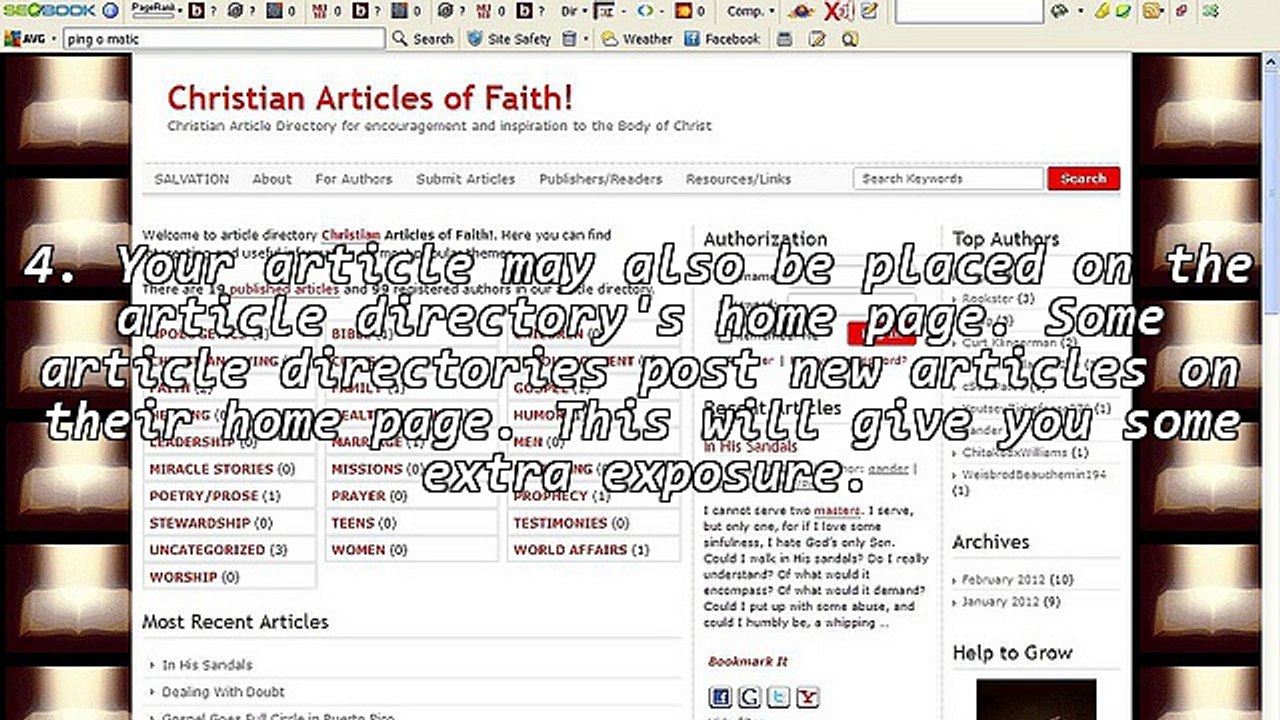This screenshot has width=1280, height=720.
Task: Click the magnifier icon at AVG toolbar end
Action: click(x=850, y=39)
